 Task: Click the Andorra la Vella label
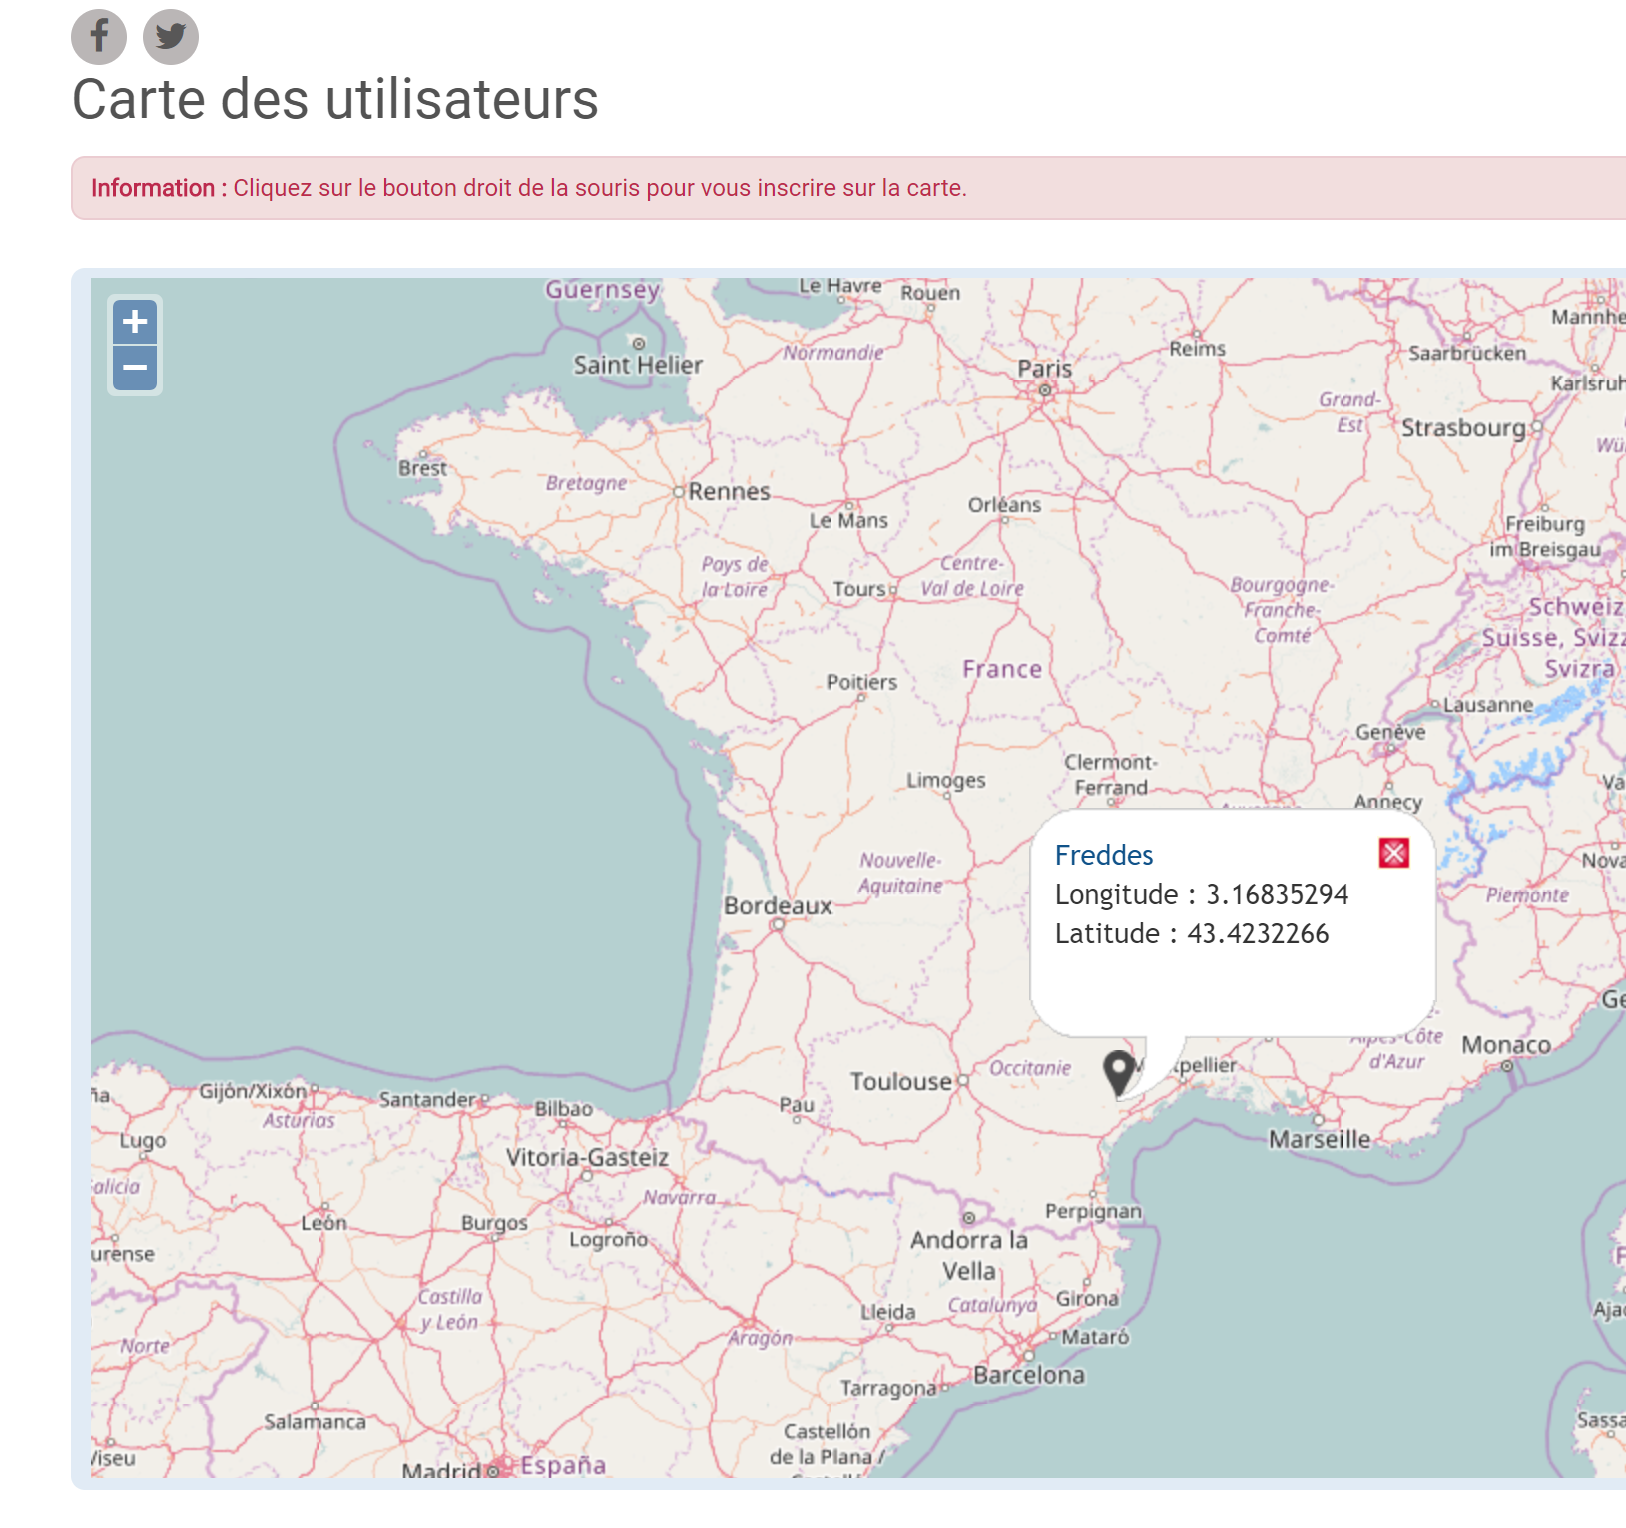(x=969, y=1255)
